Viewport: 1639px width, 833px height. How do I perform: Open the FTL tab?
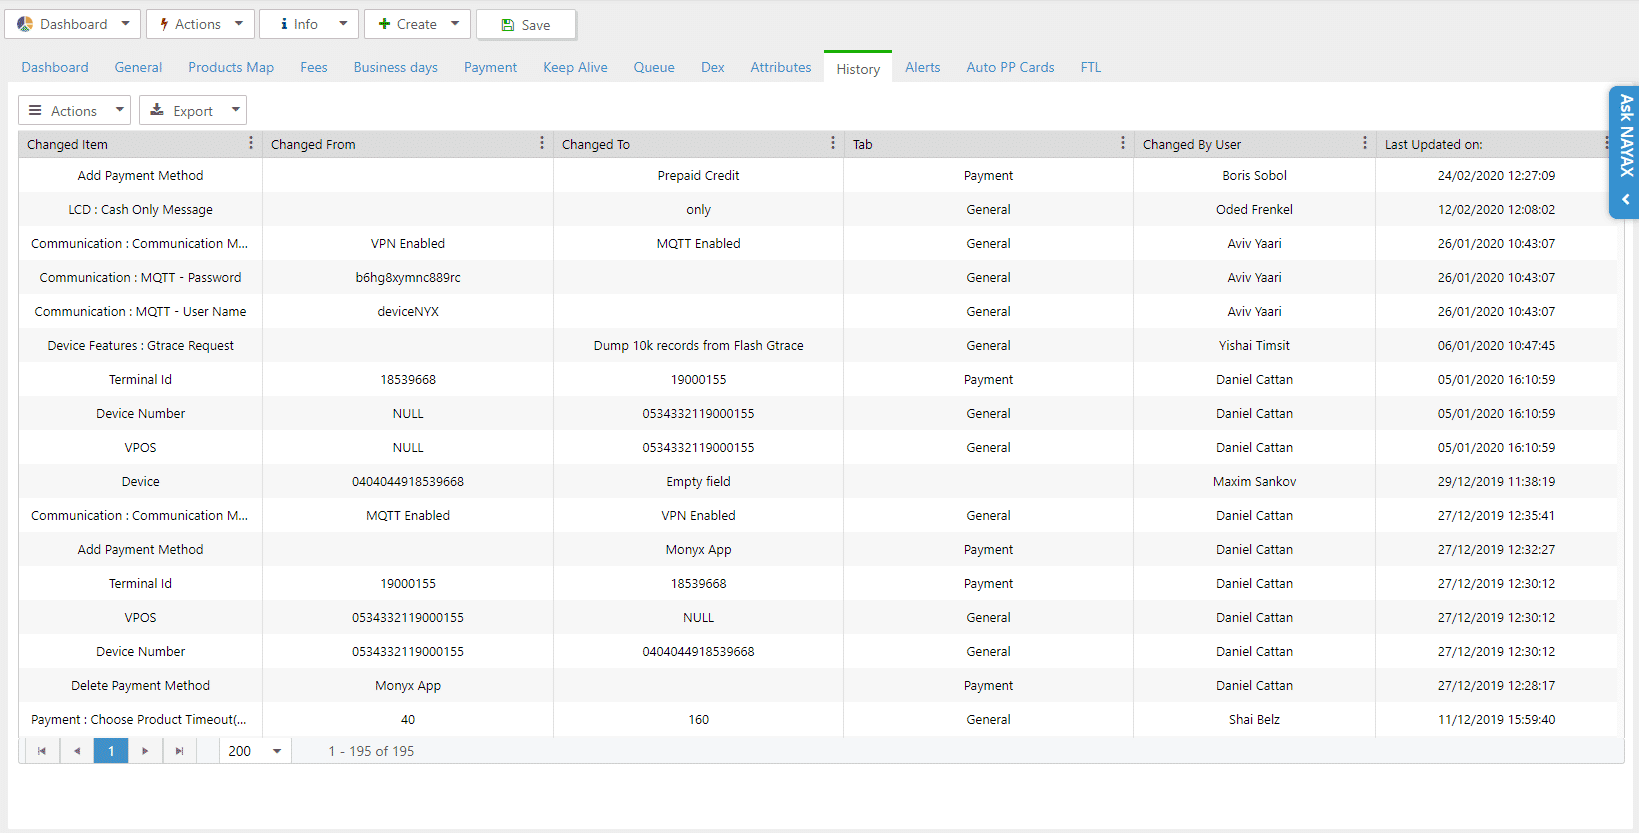tap(1091, 67)
